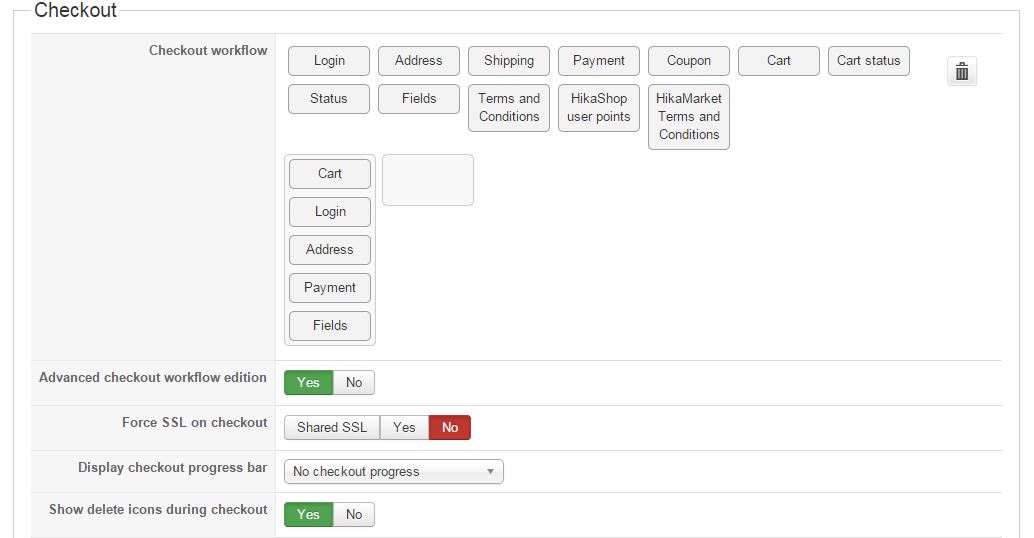Click the Coupon workflow block
This screenshot has height=538, width=1034.
tap(689, 61)
